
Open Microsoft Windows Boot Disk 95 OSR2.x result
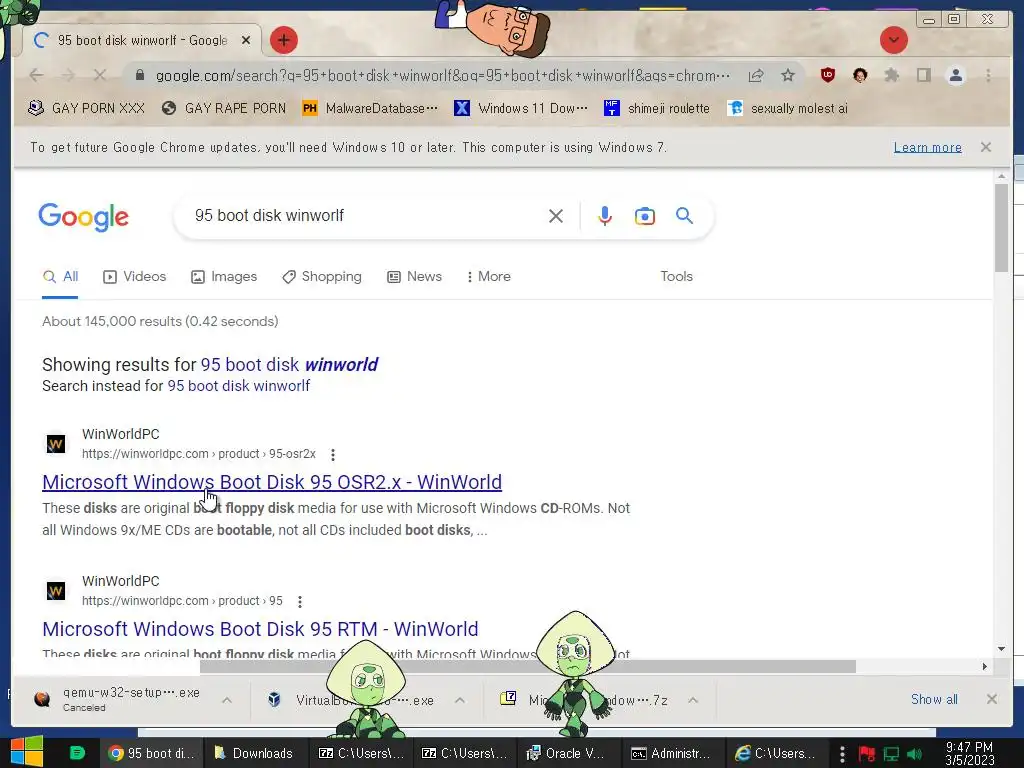(x=272, y=482)
